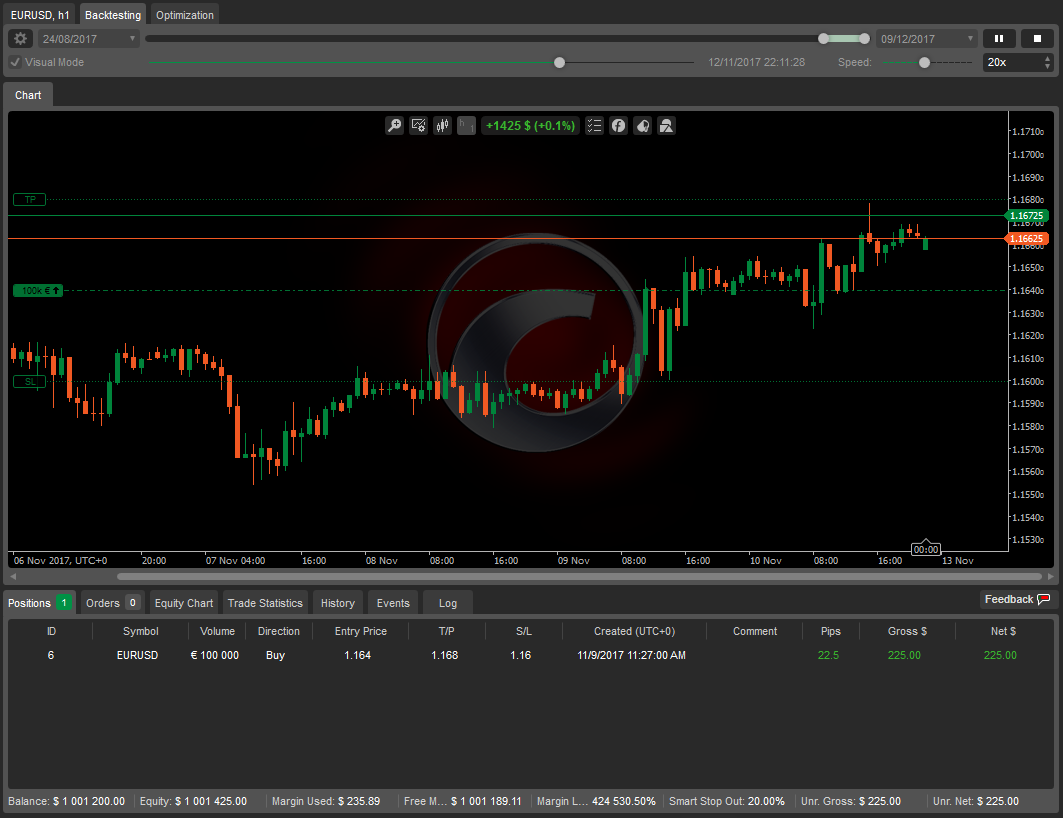Image resolution: width=1063 pixels, height=818 pixels.
Task: Switch to the Optimization tab
Action: (x=184, y=15)
